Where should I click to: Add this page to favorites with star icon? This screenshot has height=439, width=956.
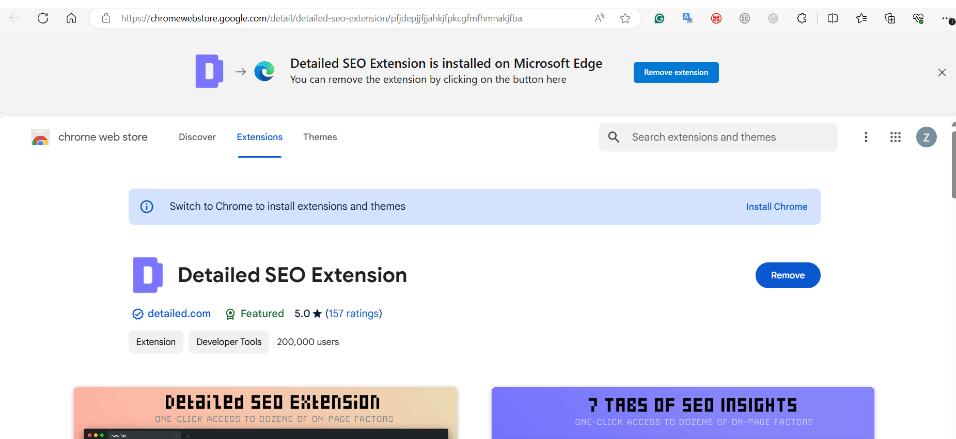(x=625, y=18)
